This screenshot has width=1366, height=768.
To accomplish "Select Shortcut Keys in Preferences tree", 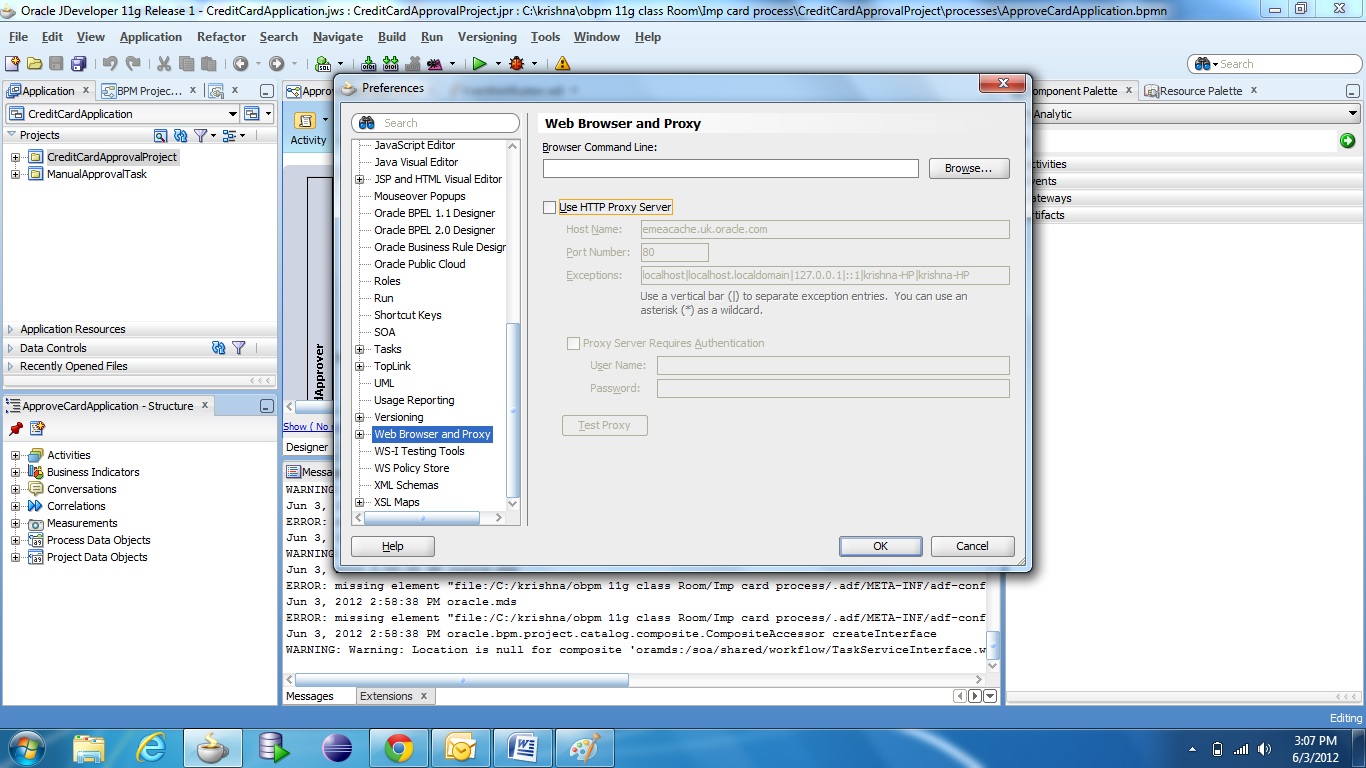I will [x=408, y=315].
